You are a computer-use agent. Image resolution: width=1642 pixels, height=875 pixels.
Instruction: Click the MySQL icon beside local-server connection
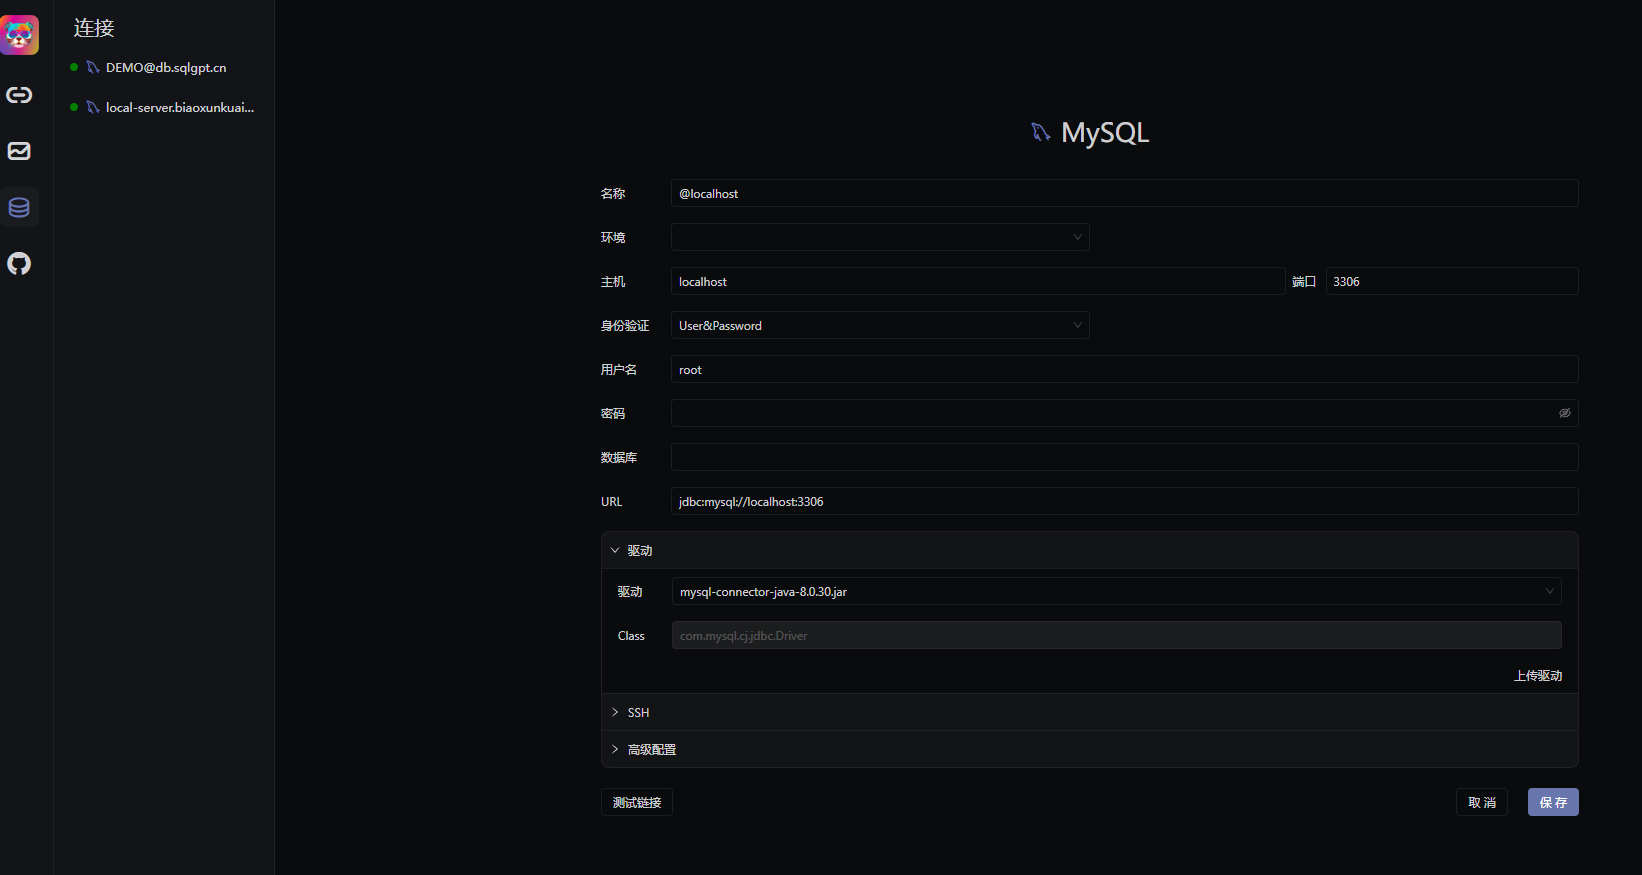(93, 107)
